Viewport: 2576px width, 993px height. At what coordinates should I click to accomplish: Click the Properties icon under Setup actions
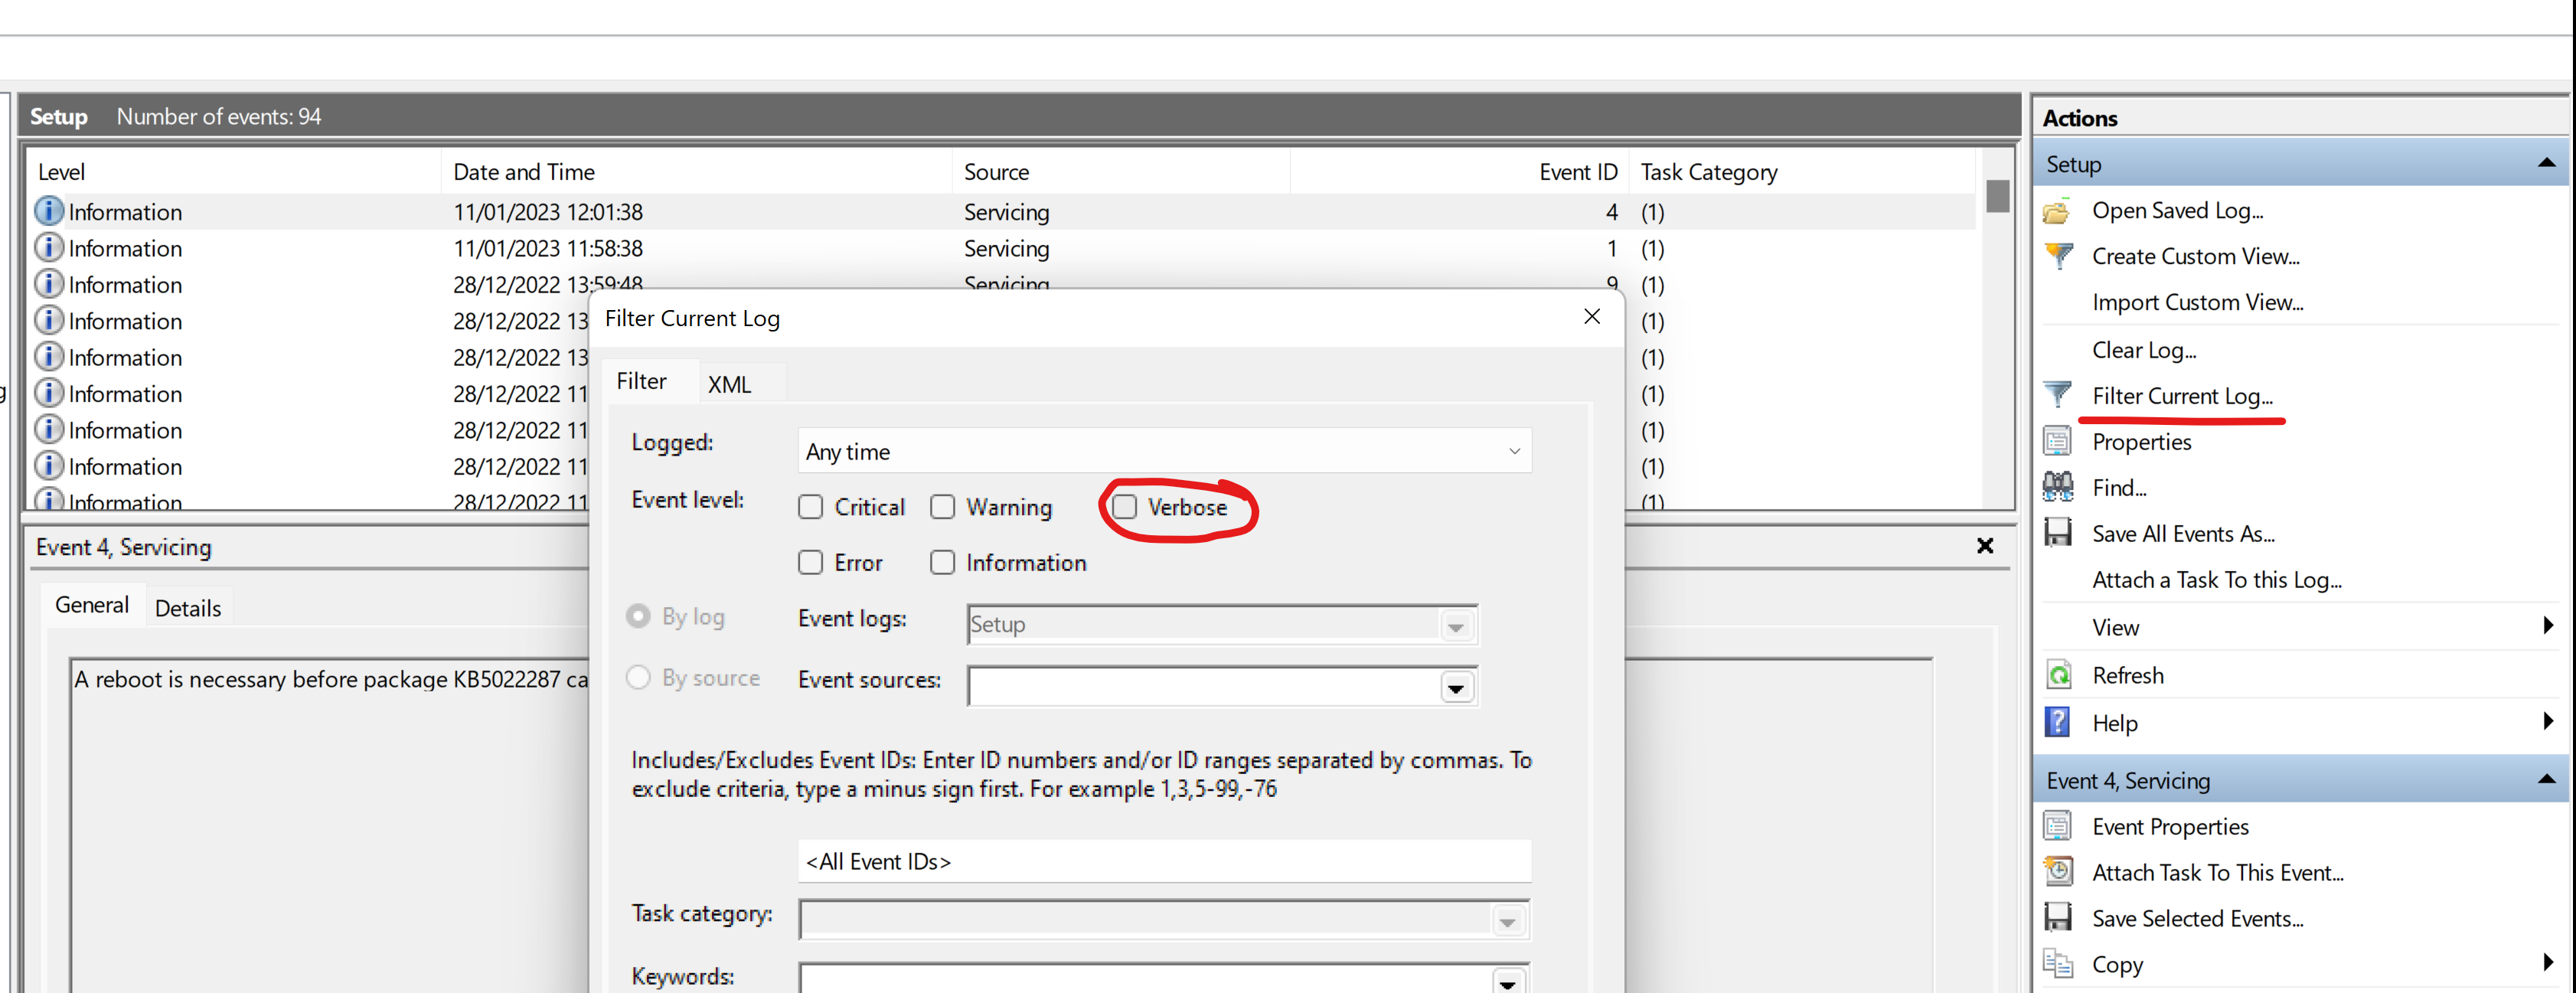coord(2057,441)
